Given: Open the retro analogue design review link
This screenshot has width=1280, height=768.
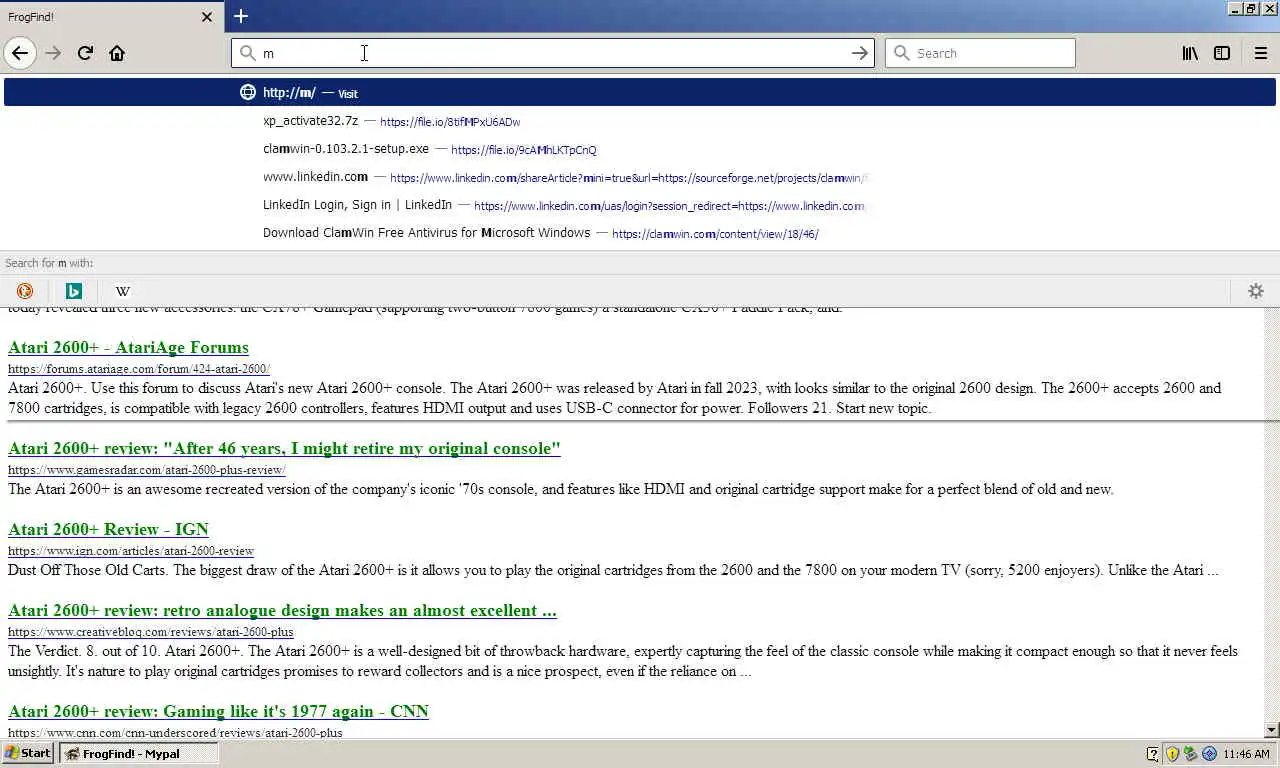Looking at the screenshot, I should coord(282,610).
